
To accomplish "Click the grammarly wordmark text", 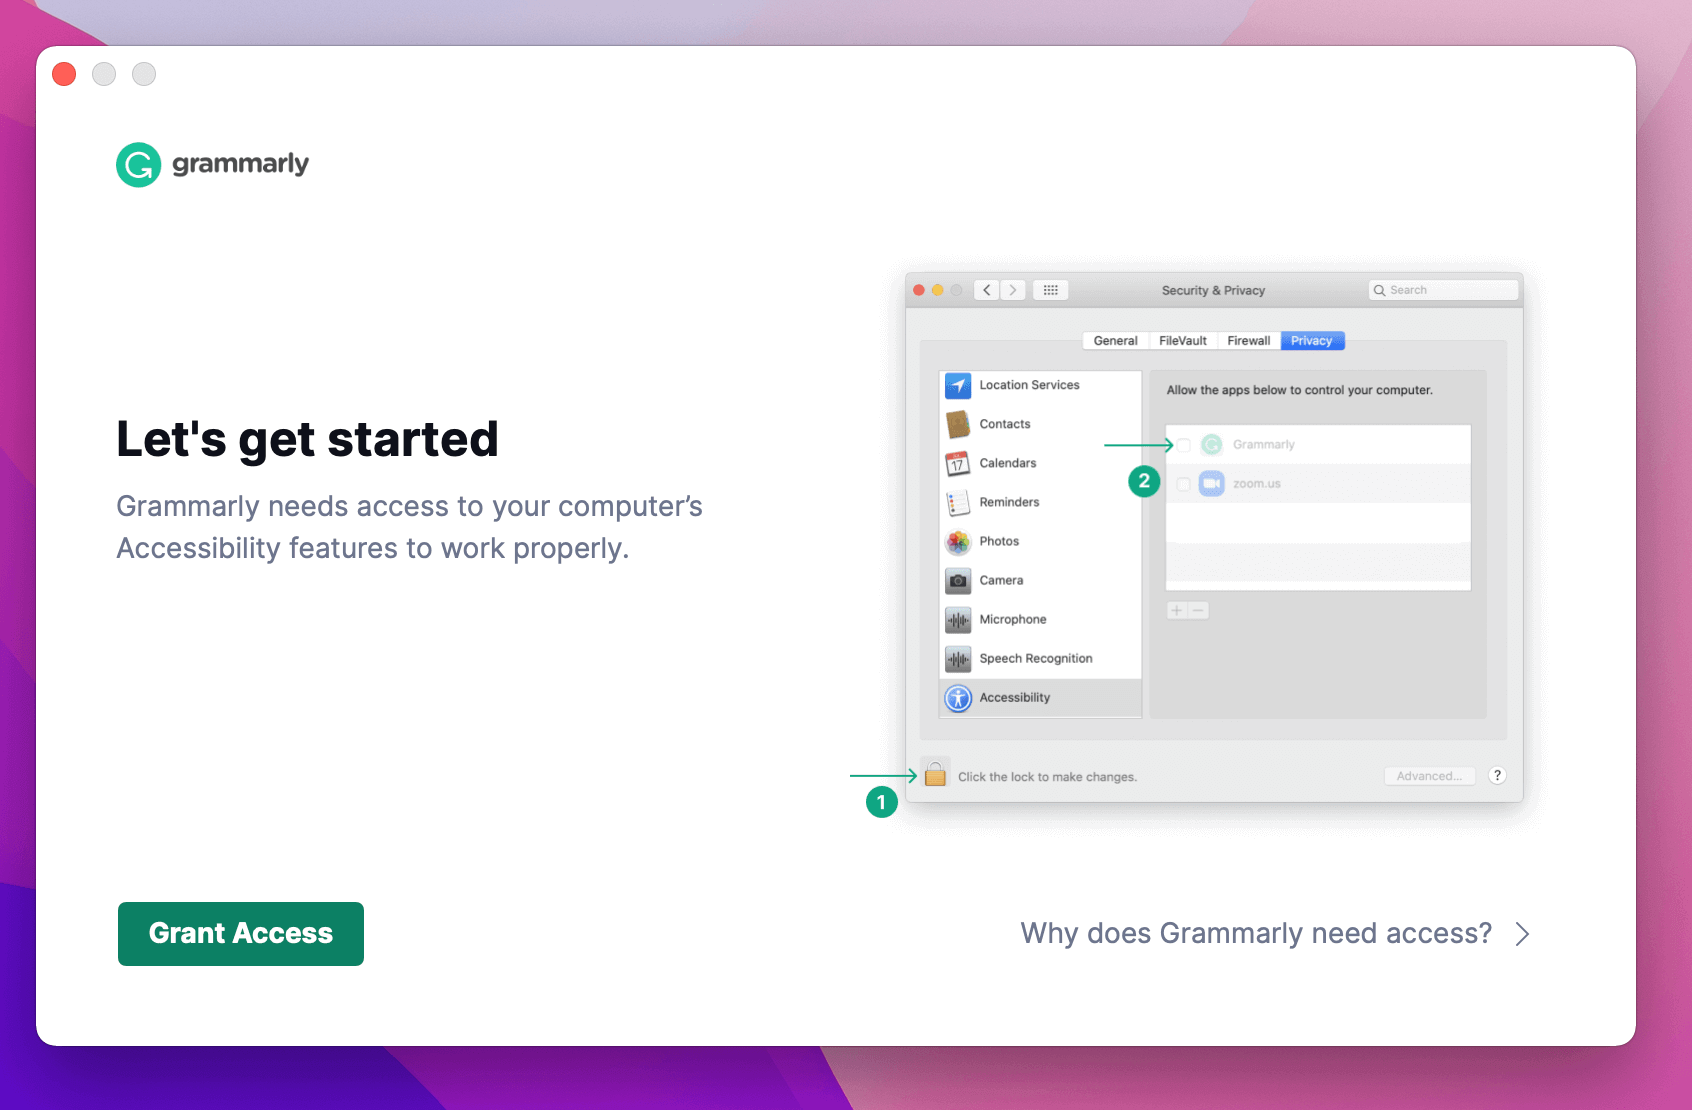I will [x=240, y=164].
